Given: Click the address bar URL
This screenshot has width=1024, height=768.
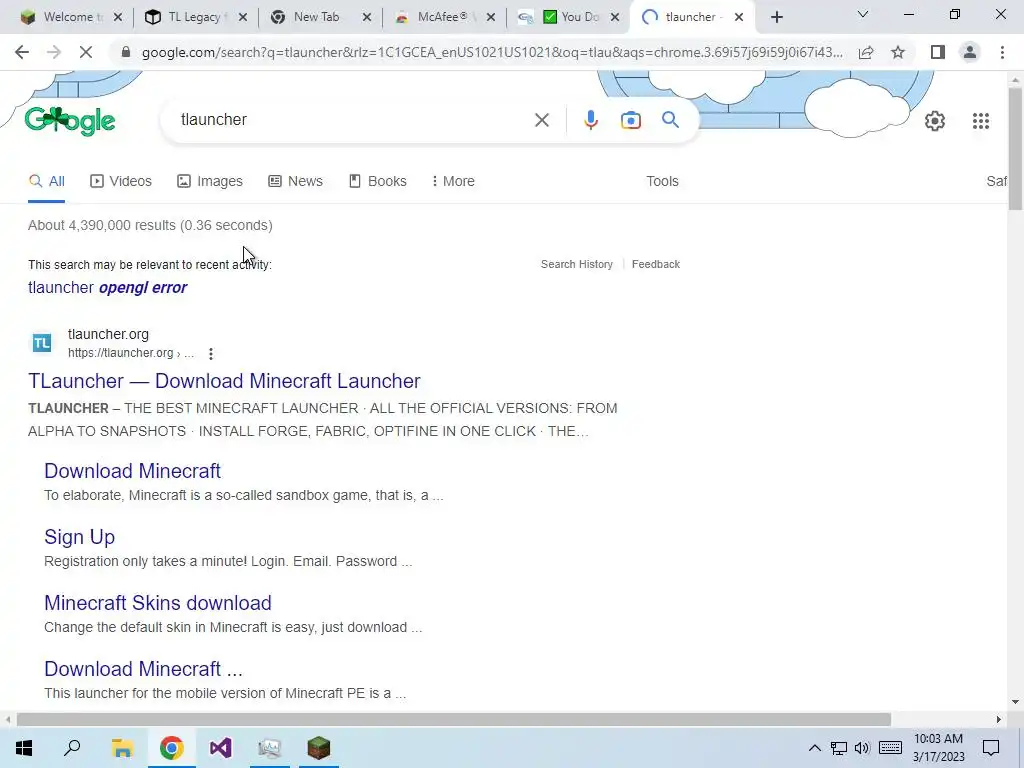Looking at the screenshot, I should [492, 52].
